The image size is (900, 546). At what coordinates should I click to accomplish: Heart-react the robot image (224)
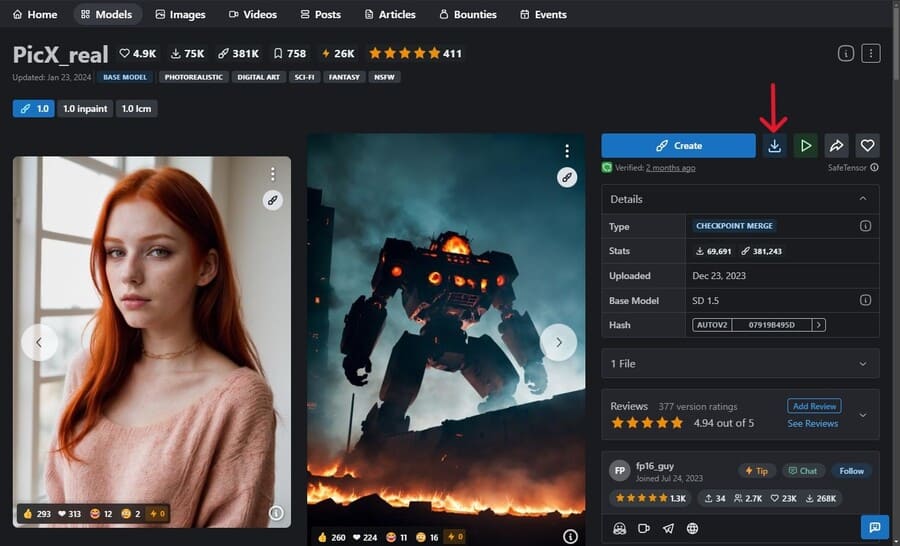pyautogui.click(x=364, y=537)
